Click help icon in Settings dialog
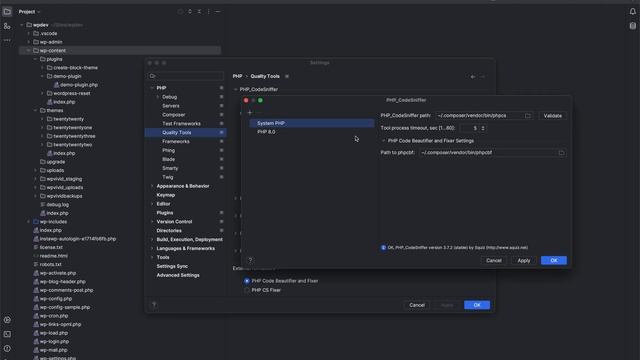This screenshot has width=640, height=360. pyautogui.click(x=154, y=304)
